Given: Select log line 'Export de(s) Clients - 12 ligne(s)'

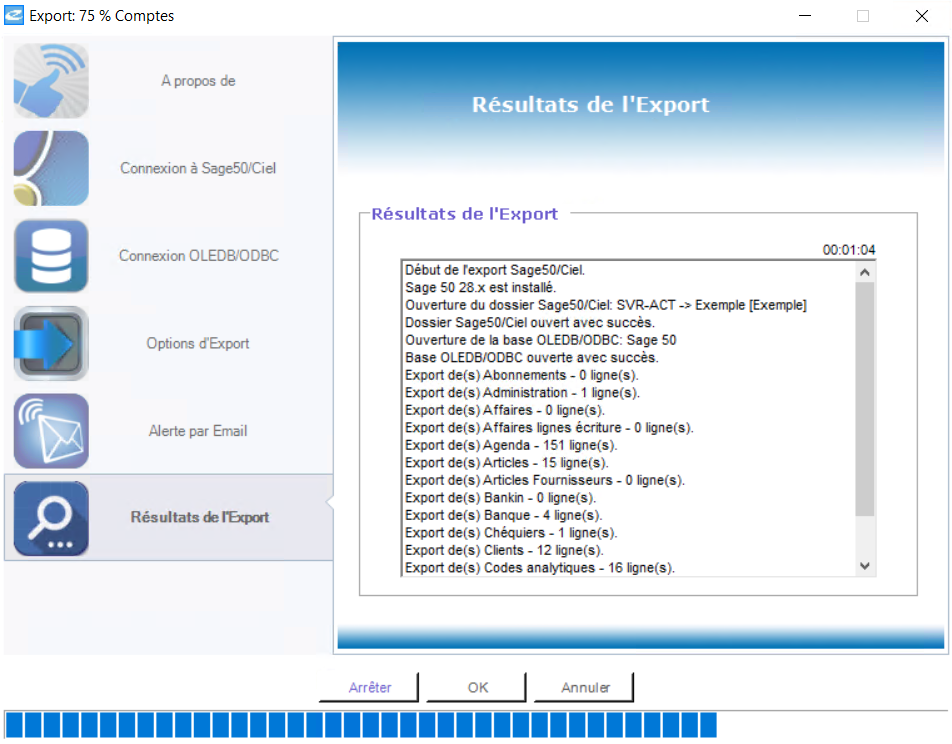Looking at the screenshot, I should (x=504, y=550).
